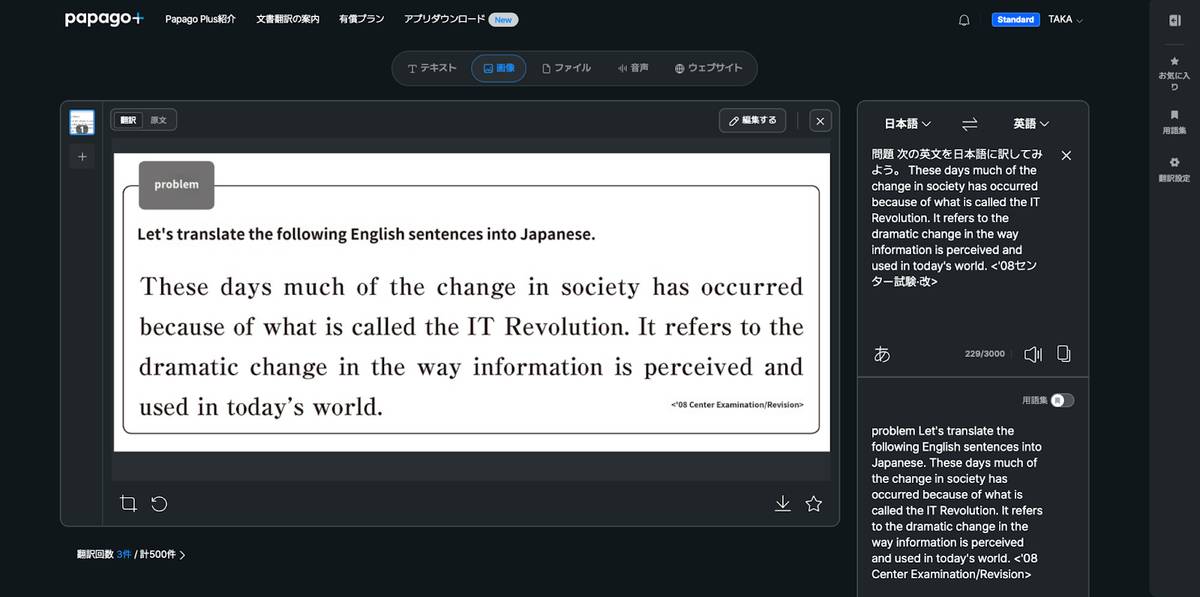Download the translated image
This screenshot has height=597, width=1200.
tap(783, 504)
